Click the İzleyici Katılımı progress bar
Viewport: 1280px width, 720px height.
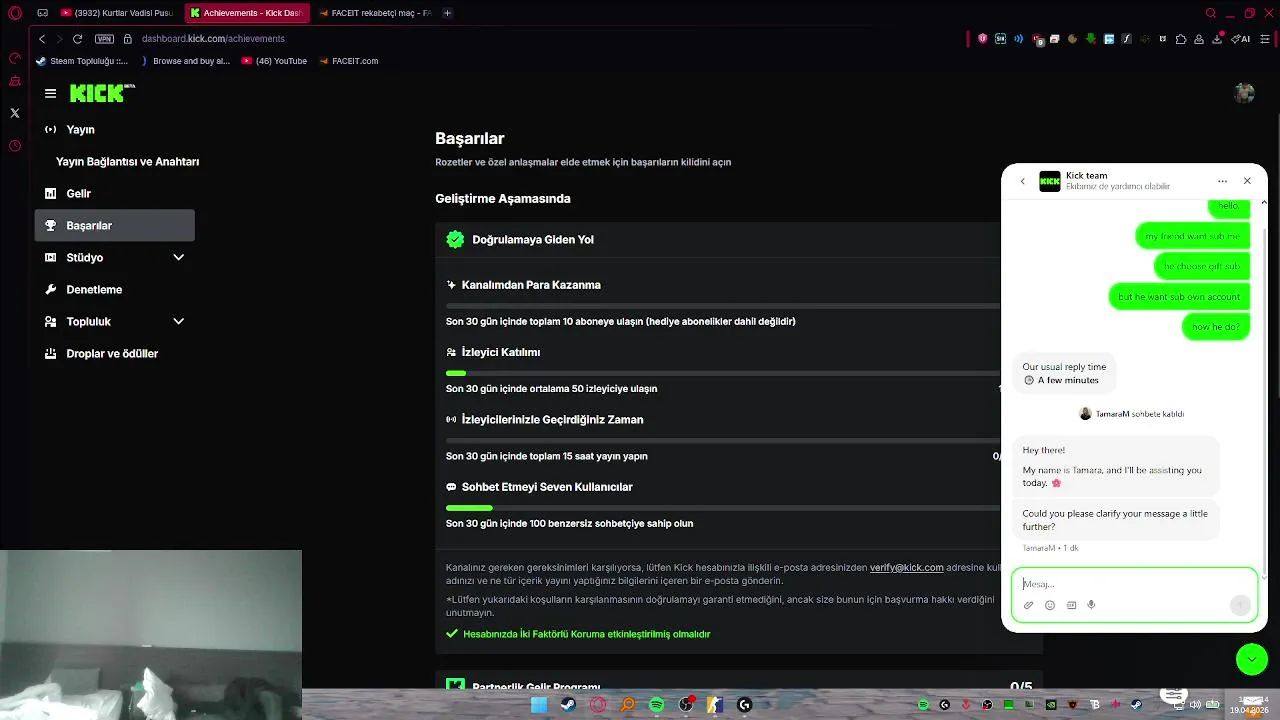click(722, 373)
